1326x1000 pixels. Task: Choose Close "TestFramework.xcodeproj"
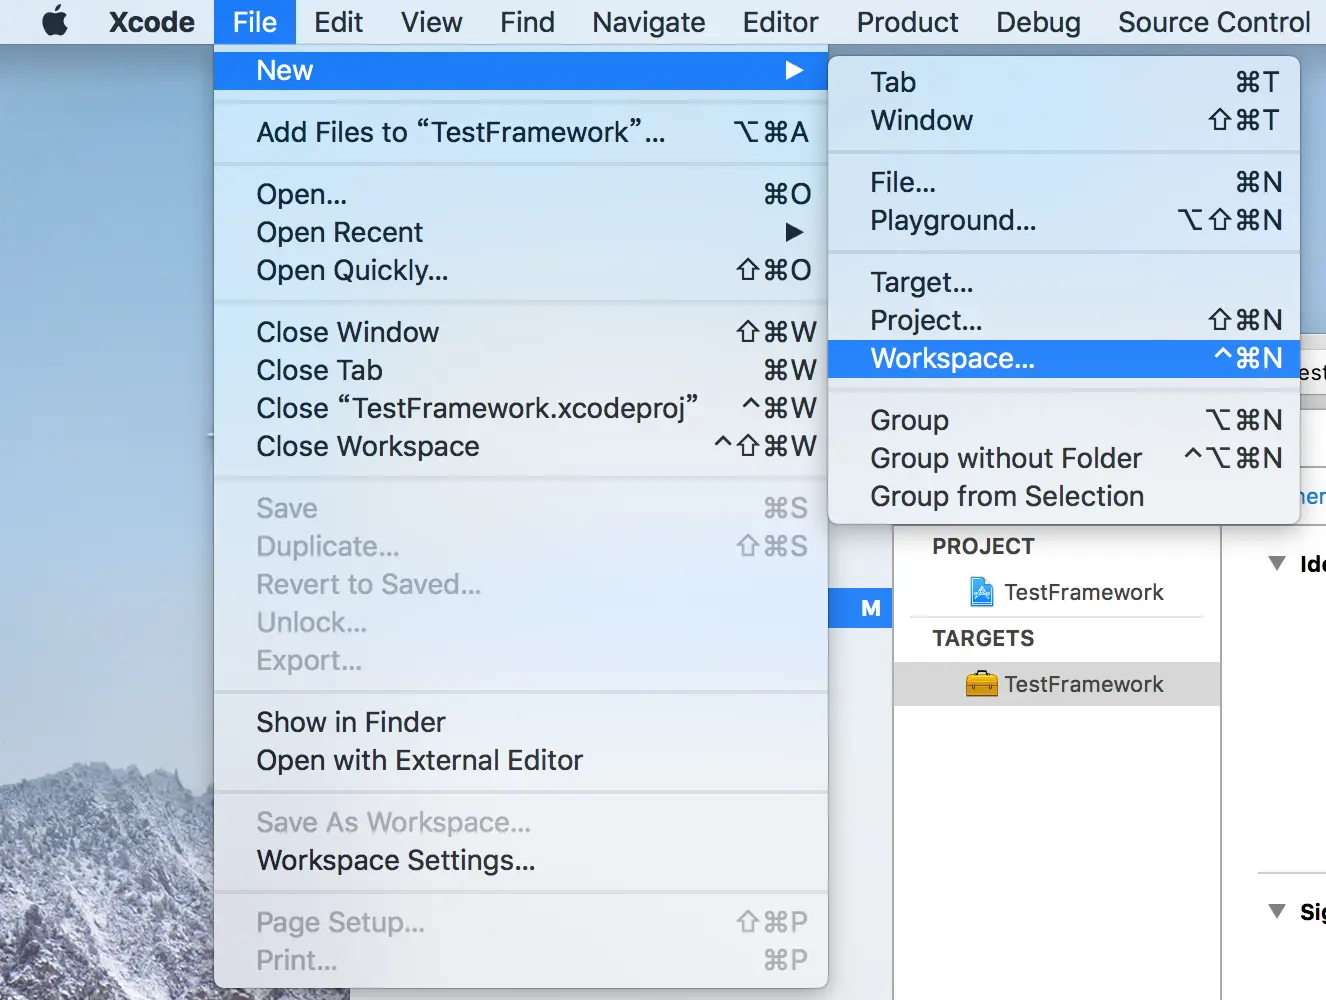(x=521, y=408)
